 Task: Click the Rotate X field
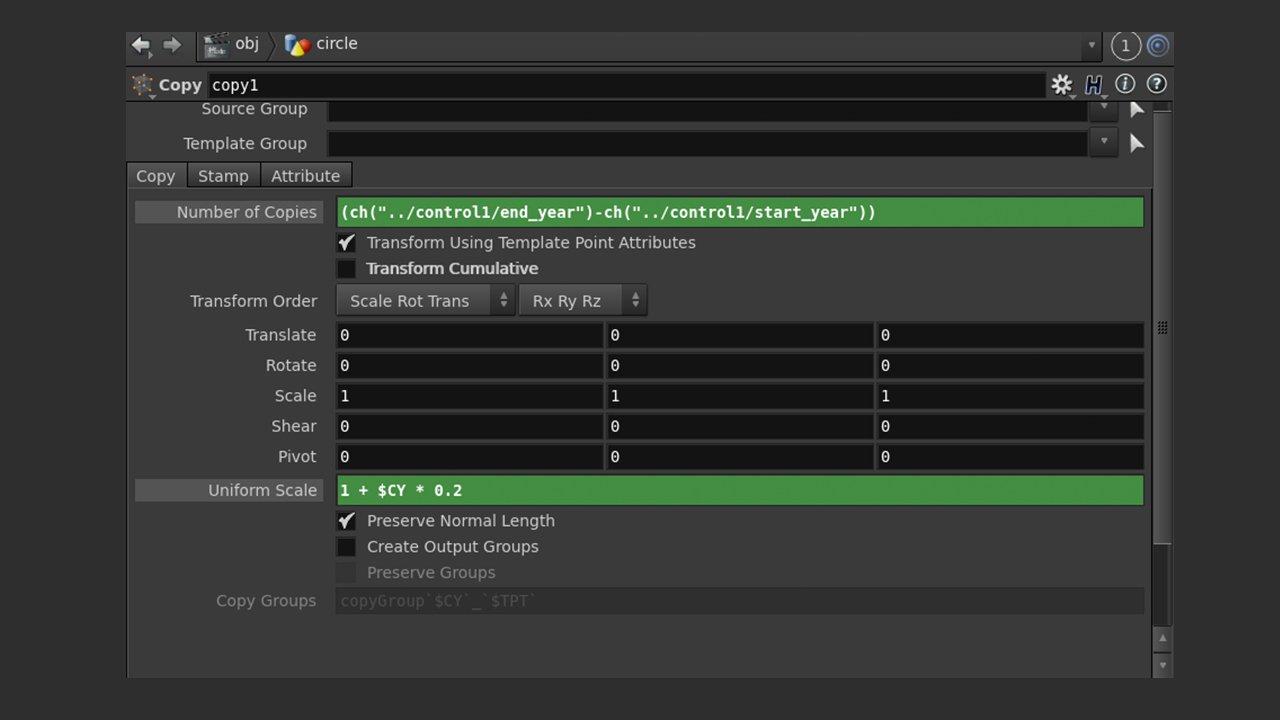[x=469, y=366]
